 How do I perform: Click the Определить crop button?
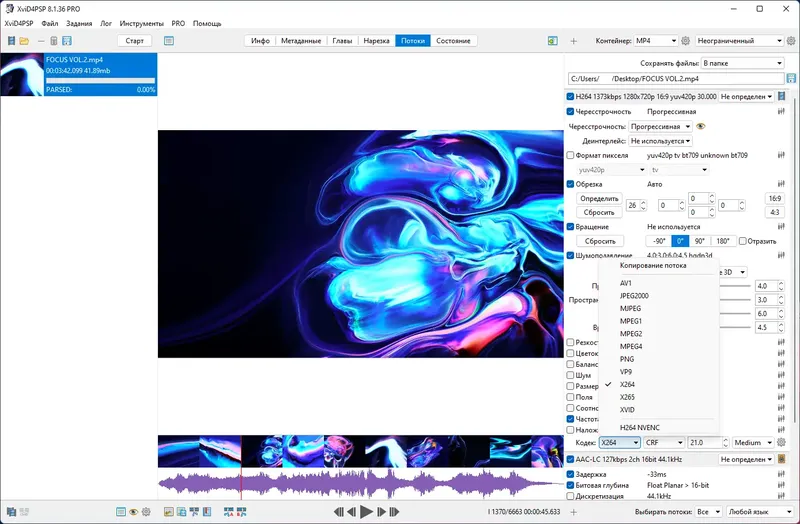coord(599,198)
